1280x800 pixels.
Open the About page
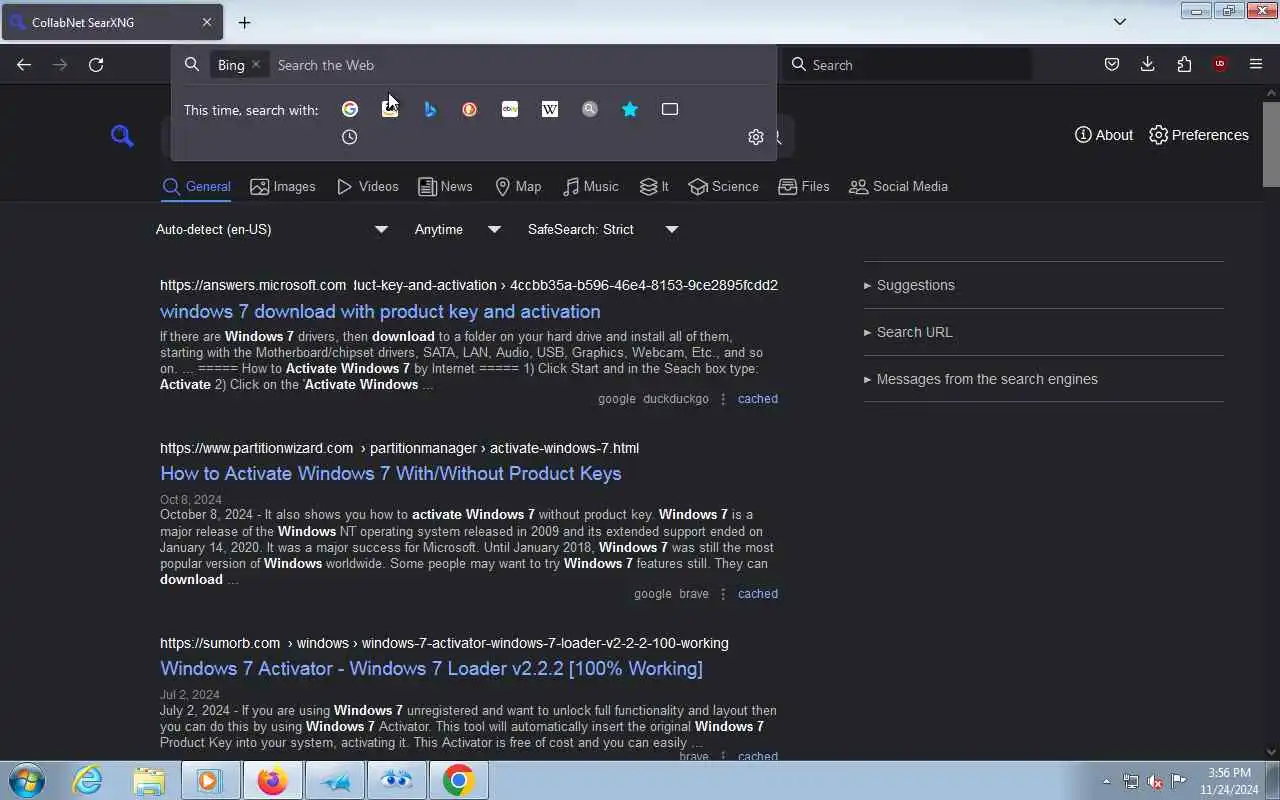pyautogui.click(x=1104, y=135)
